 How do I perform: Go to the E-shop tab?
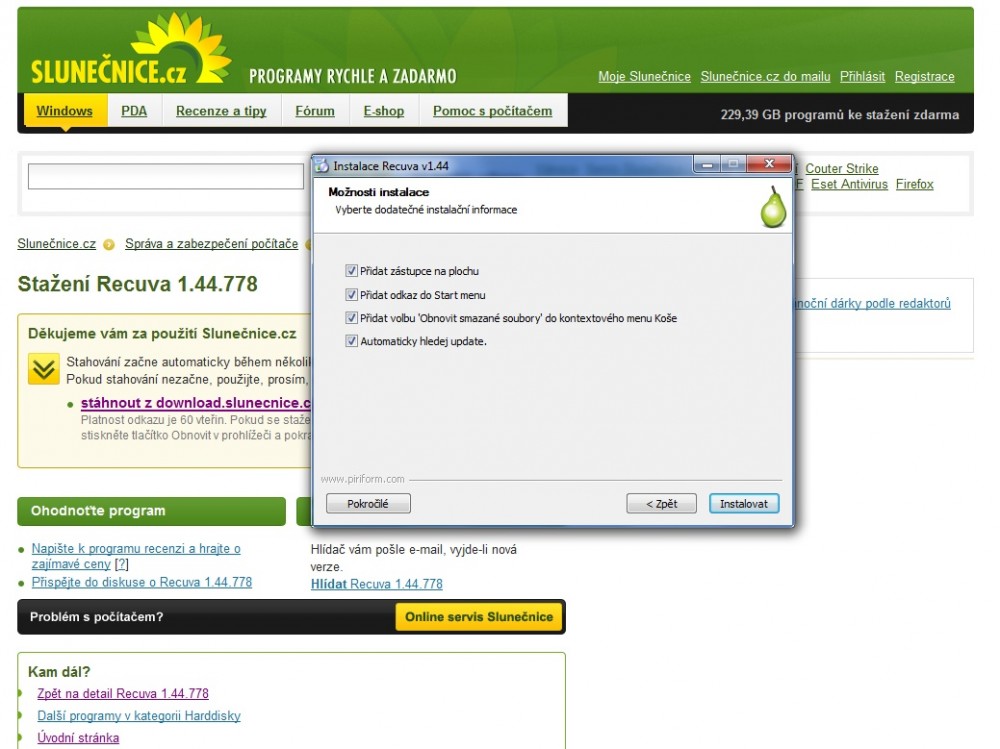(x=383, y=111)
